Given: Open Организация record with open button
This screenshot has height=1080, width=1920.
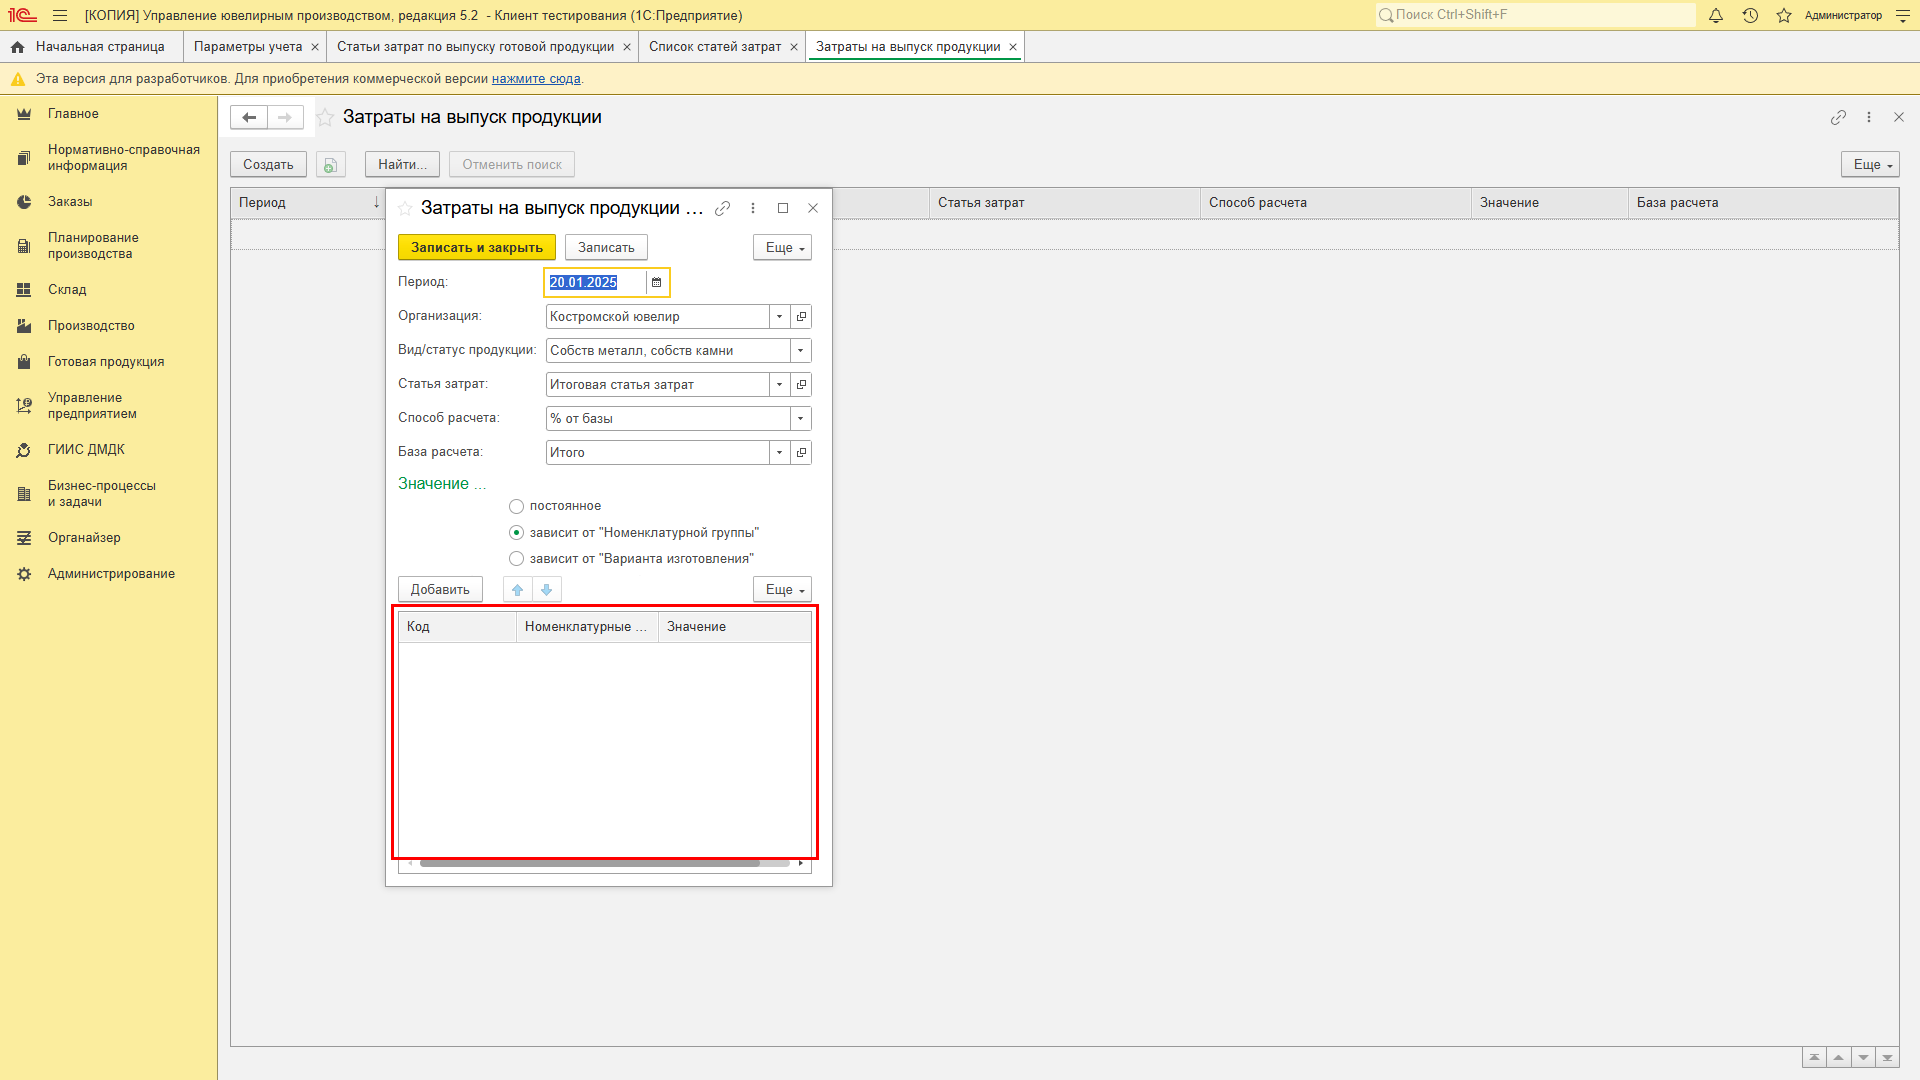Looking at the screenshot, I should (801, 317).
